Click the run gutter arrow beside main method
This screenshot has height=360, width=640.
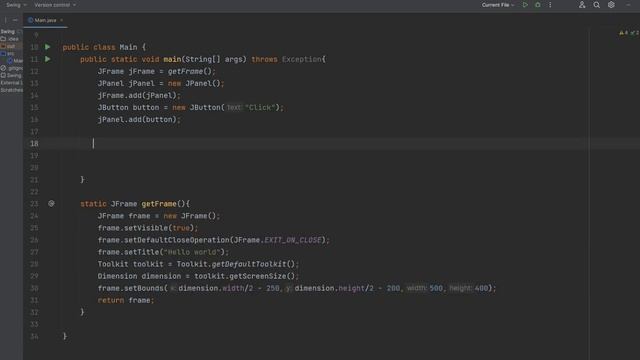47,59
